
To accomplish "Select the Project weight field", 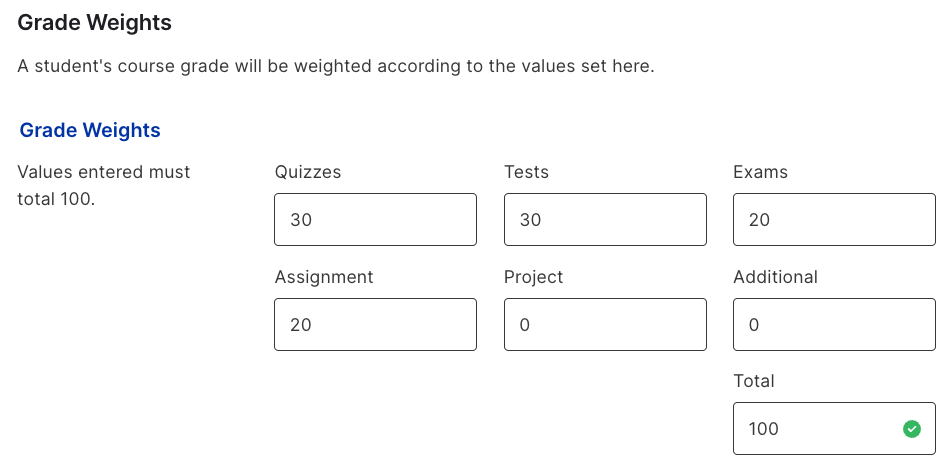I will (x=605, y=324).
